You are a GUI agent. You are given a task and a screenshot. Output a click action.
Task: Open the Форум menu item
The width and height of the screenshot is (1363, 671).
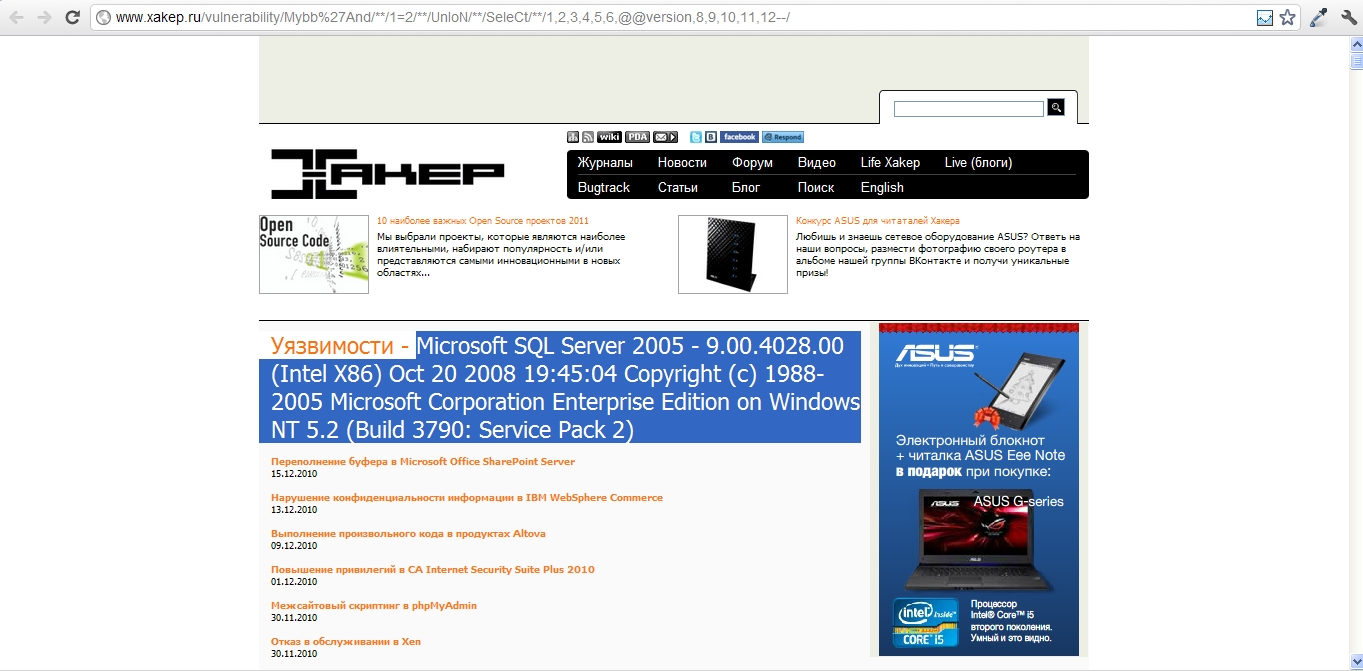pyautogui.click(x=752, y=163)
